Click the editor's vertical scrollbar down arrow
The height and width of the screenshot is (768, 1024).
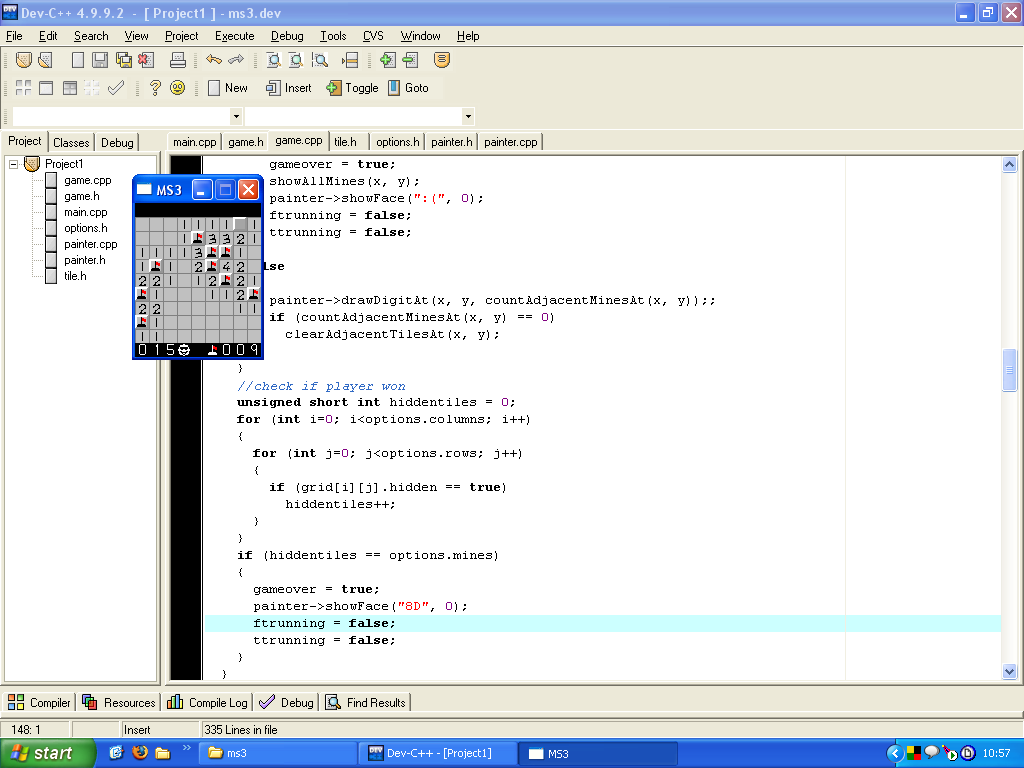(1009, 672)
